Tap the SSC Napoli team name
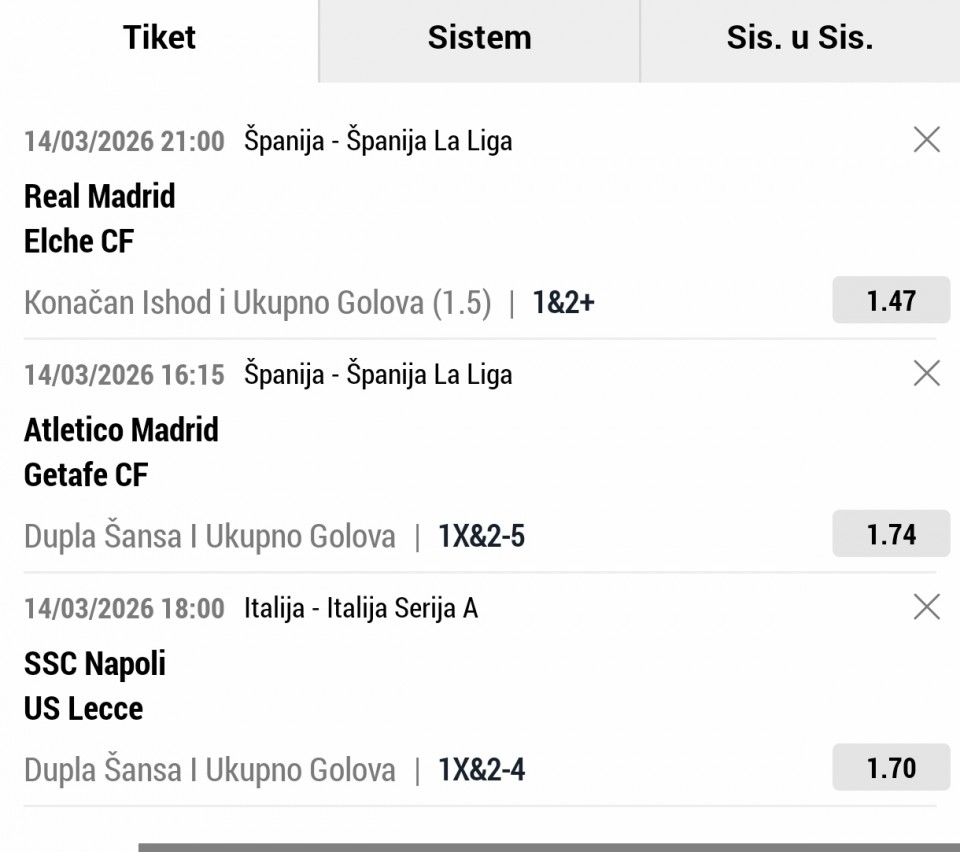Image resolution: width=960 pixels, height=852 pixels. pos(95,663)
